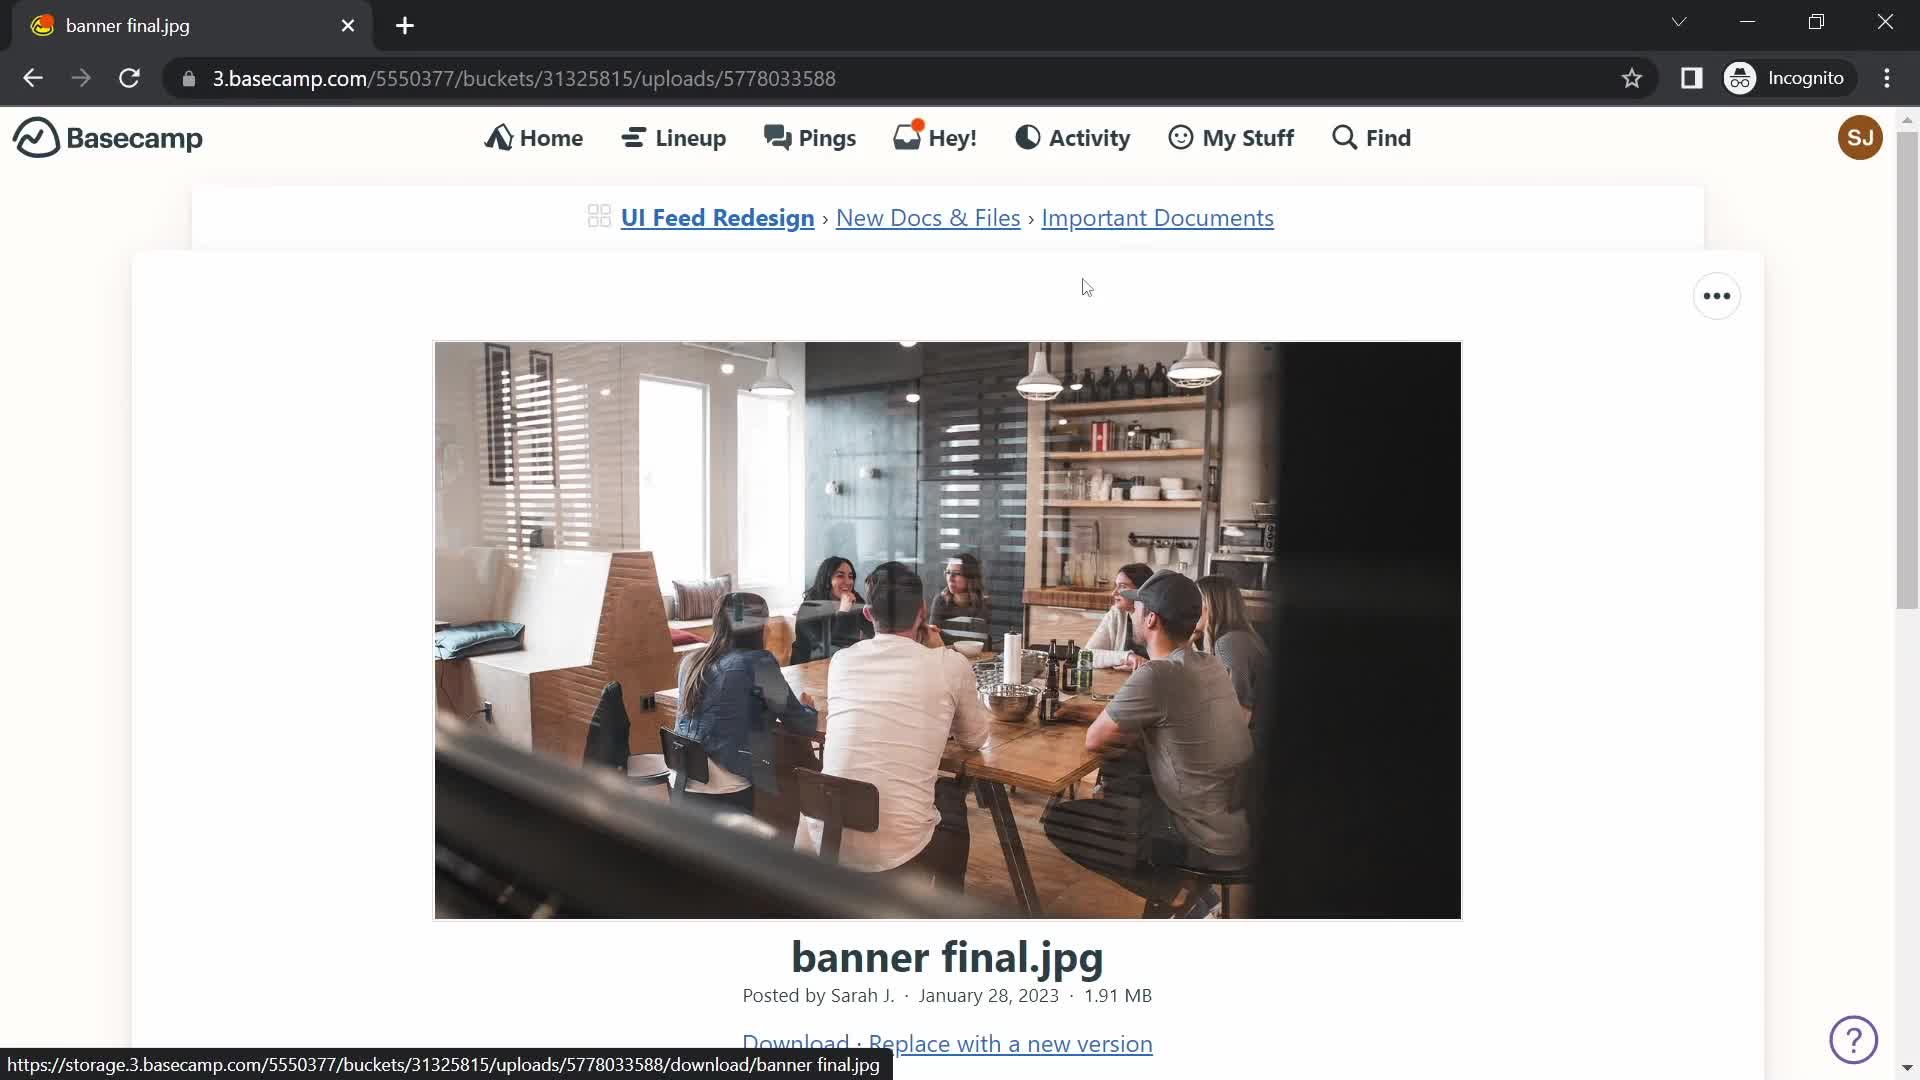Open UI Feed Redesign project
The image size is (1920, 1080).
[x=717, y=218]
